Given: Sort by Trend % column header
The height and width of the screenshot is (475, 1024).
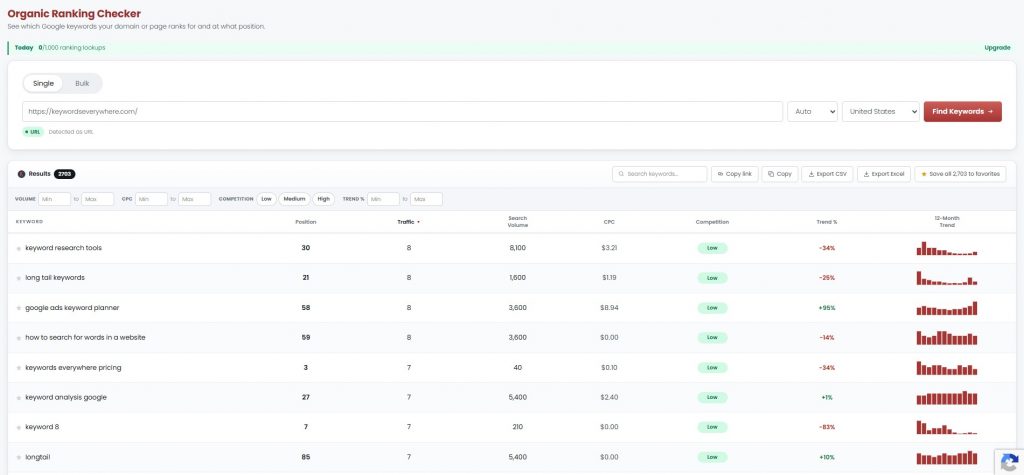Looking at the screenshot, I should pos(827,222).
